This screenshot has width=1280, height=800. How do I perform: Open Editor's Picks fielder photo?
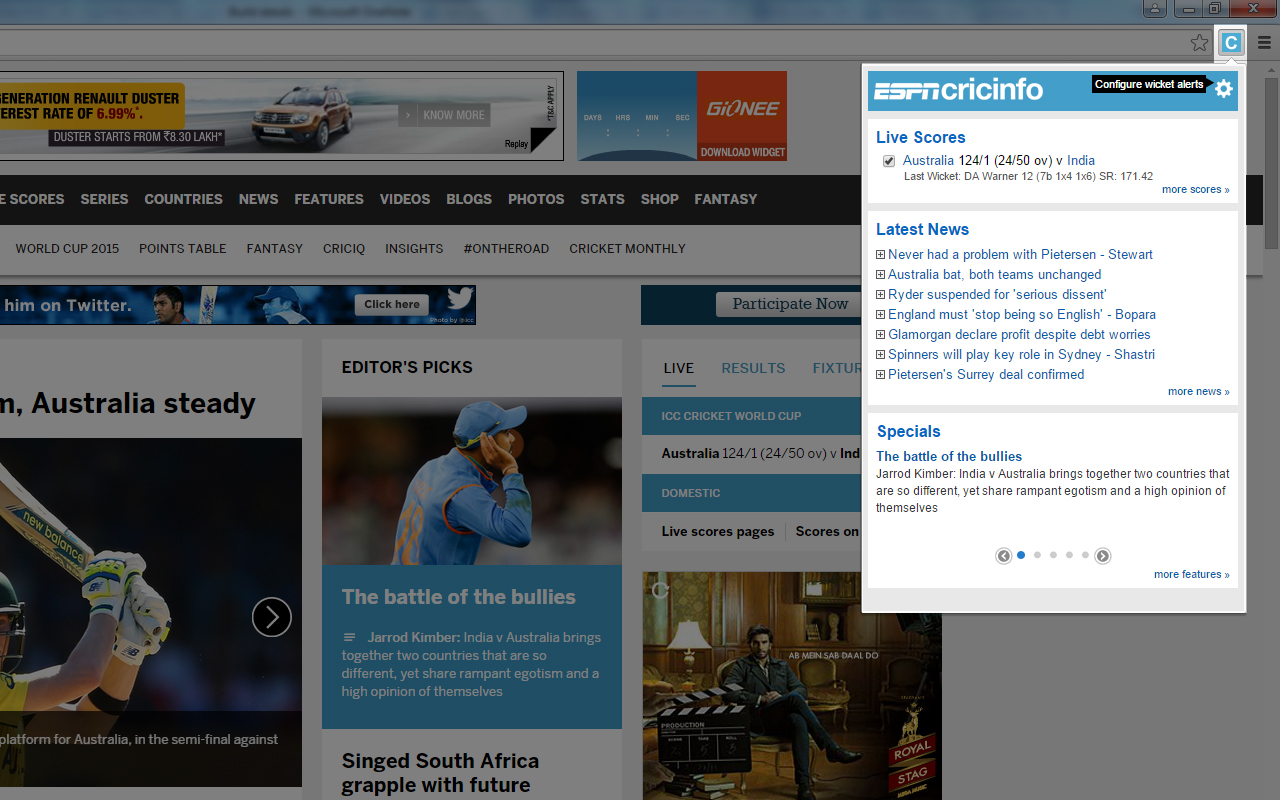pos(472,482)
